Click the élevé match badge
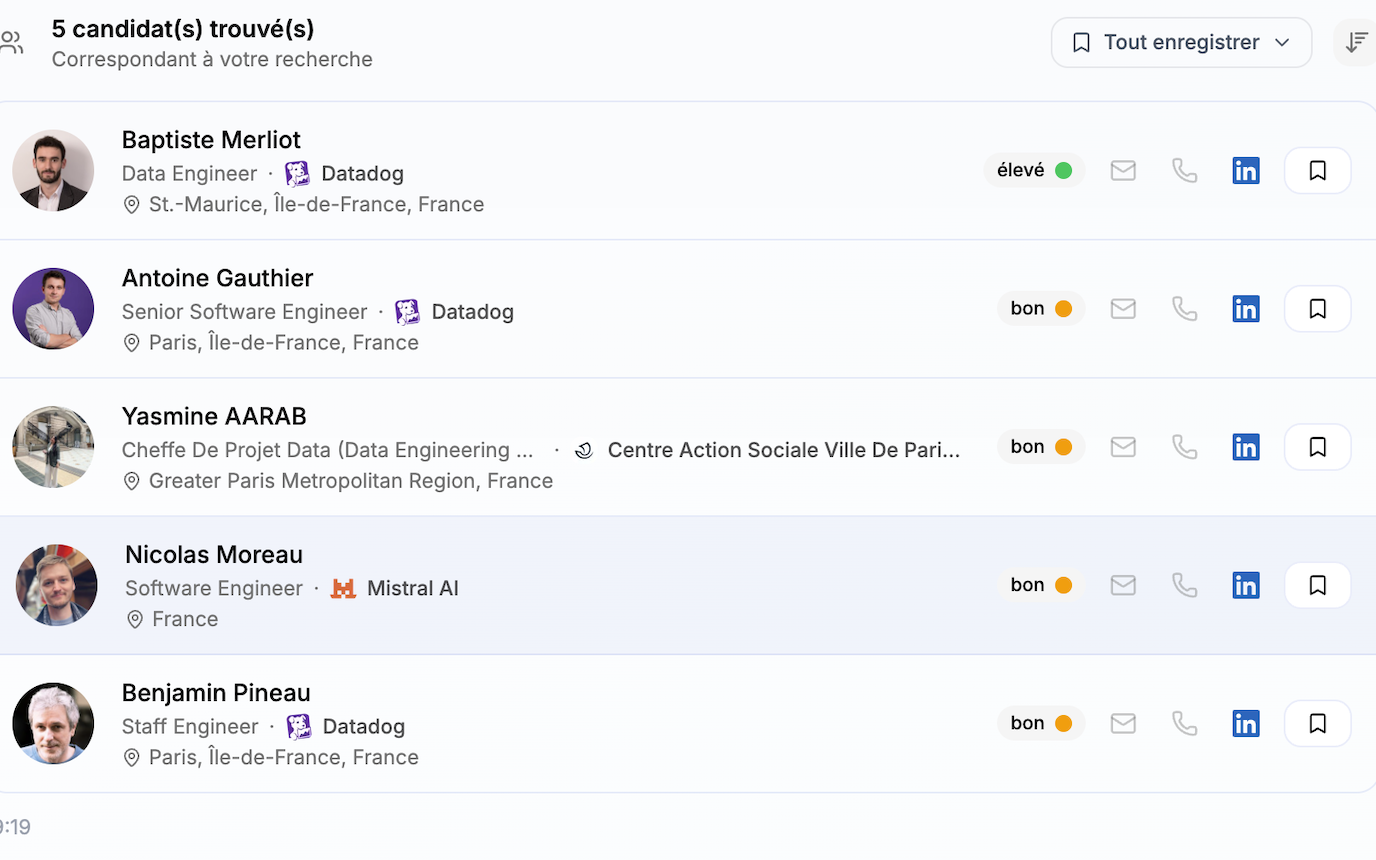Screen dimensions: 1376x860 pyautogui.click(x=1034, y=171)
